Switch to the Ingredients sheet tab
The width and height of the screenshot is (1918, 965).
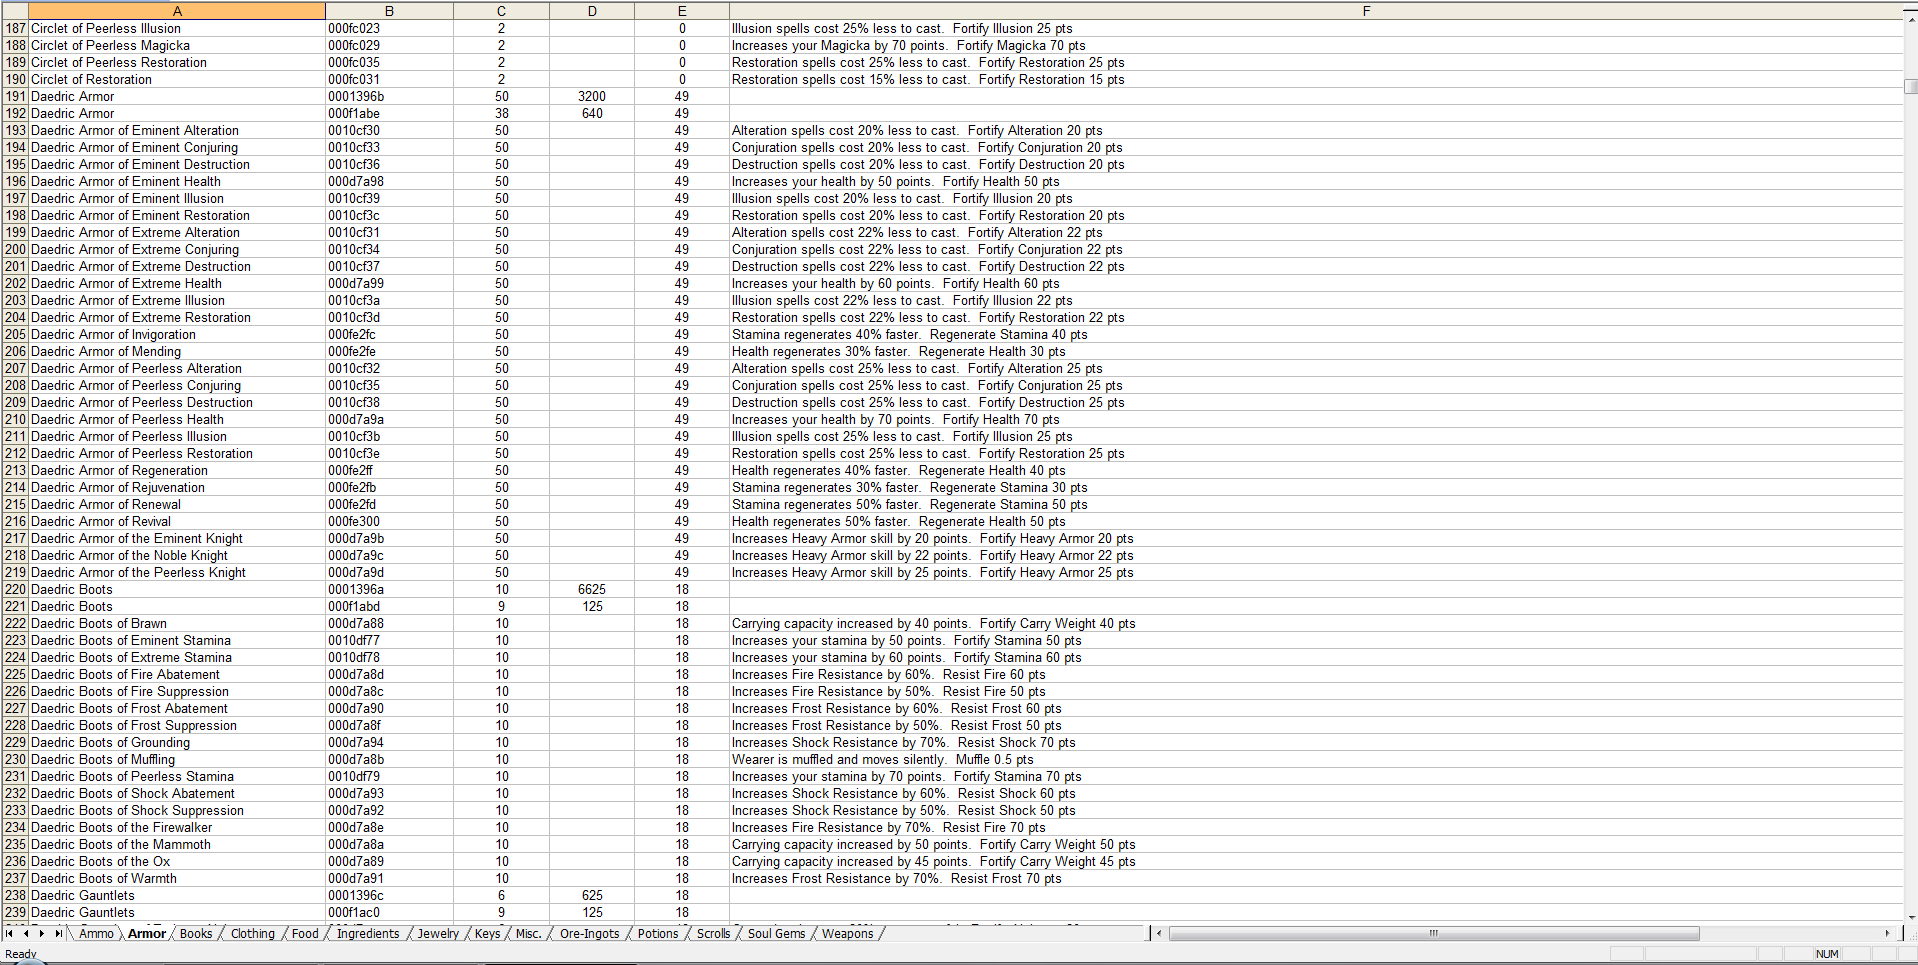[x=367, y=933]
